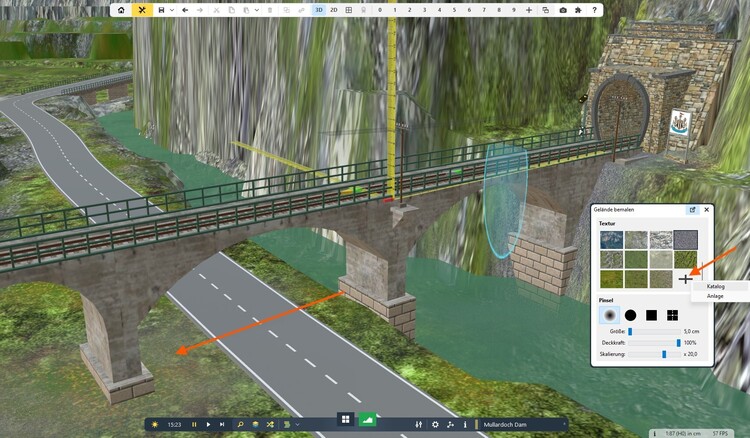This screenshot has height=438, width=750.
Task: Open the catalog grid icon in bottom bar
Action: (344, 421)
